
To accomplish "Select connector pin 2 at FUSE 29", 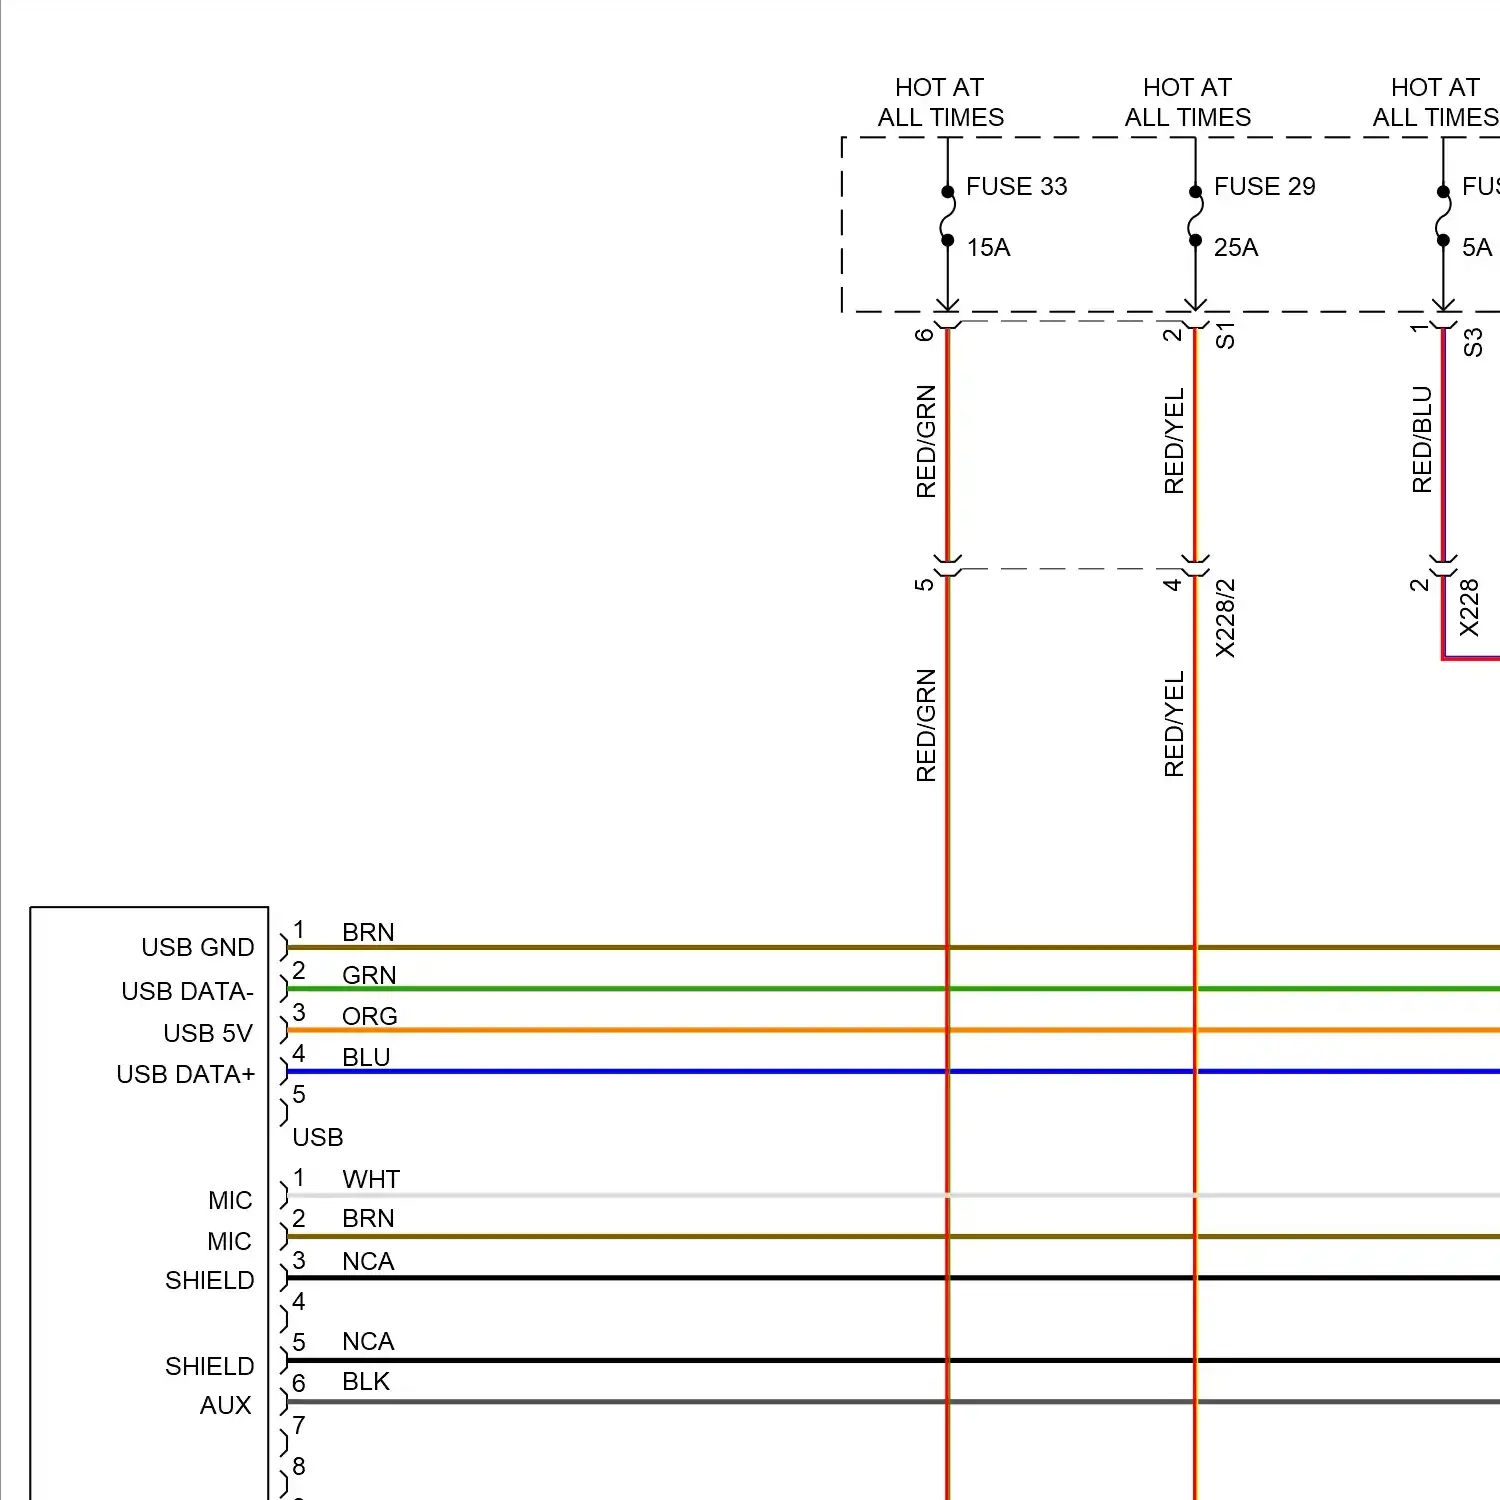I will point(1173,333).
